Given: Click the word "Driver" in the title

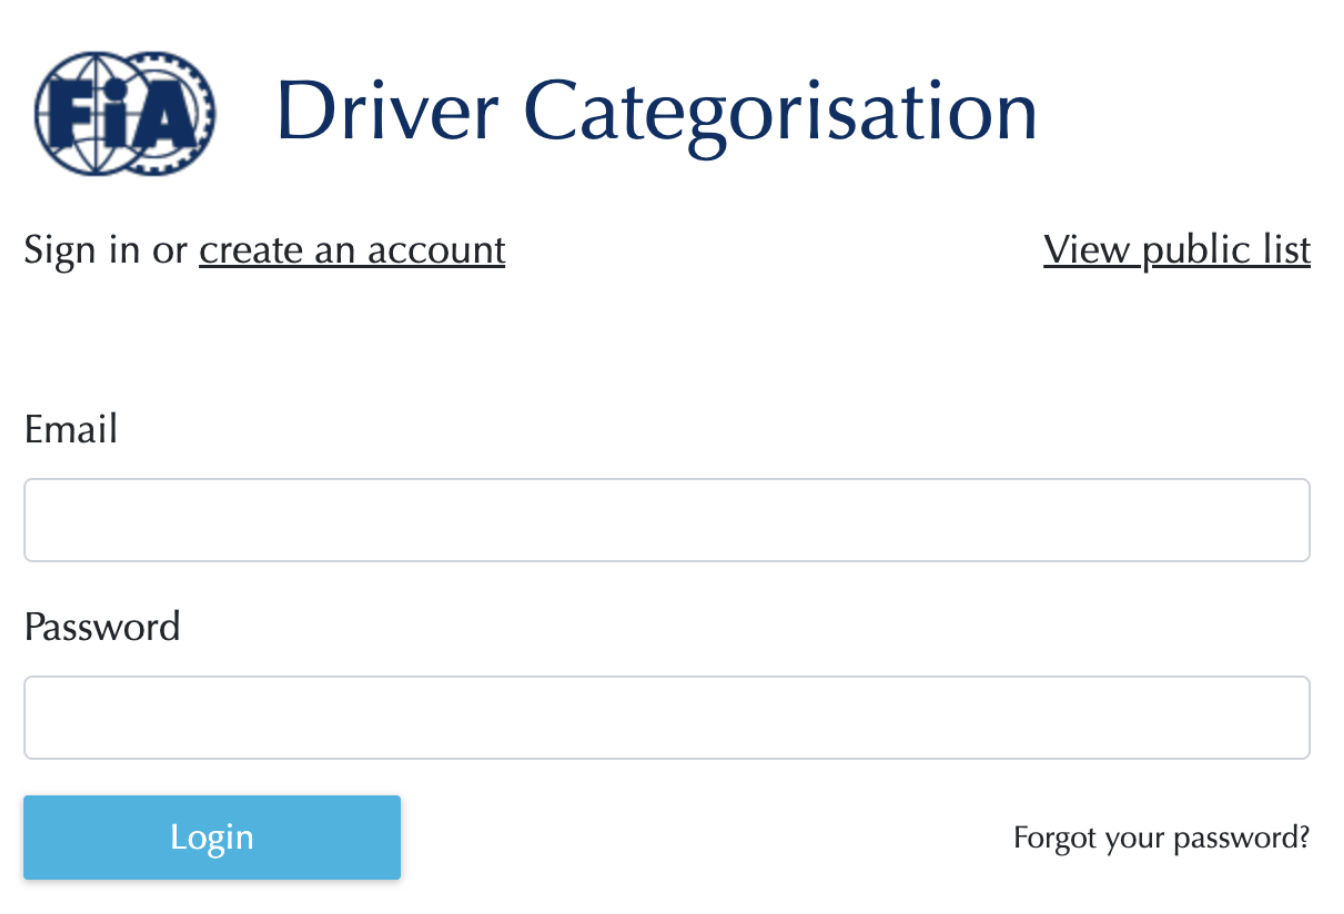Looking at the screenshot, I should coord(387,112).
